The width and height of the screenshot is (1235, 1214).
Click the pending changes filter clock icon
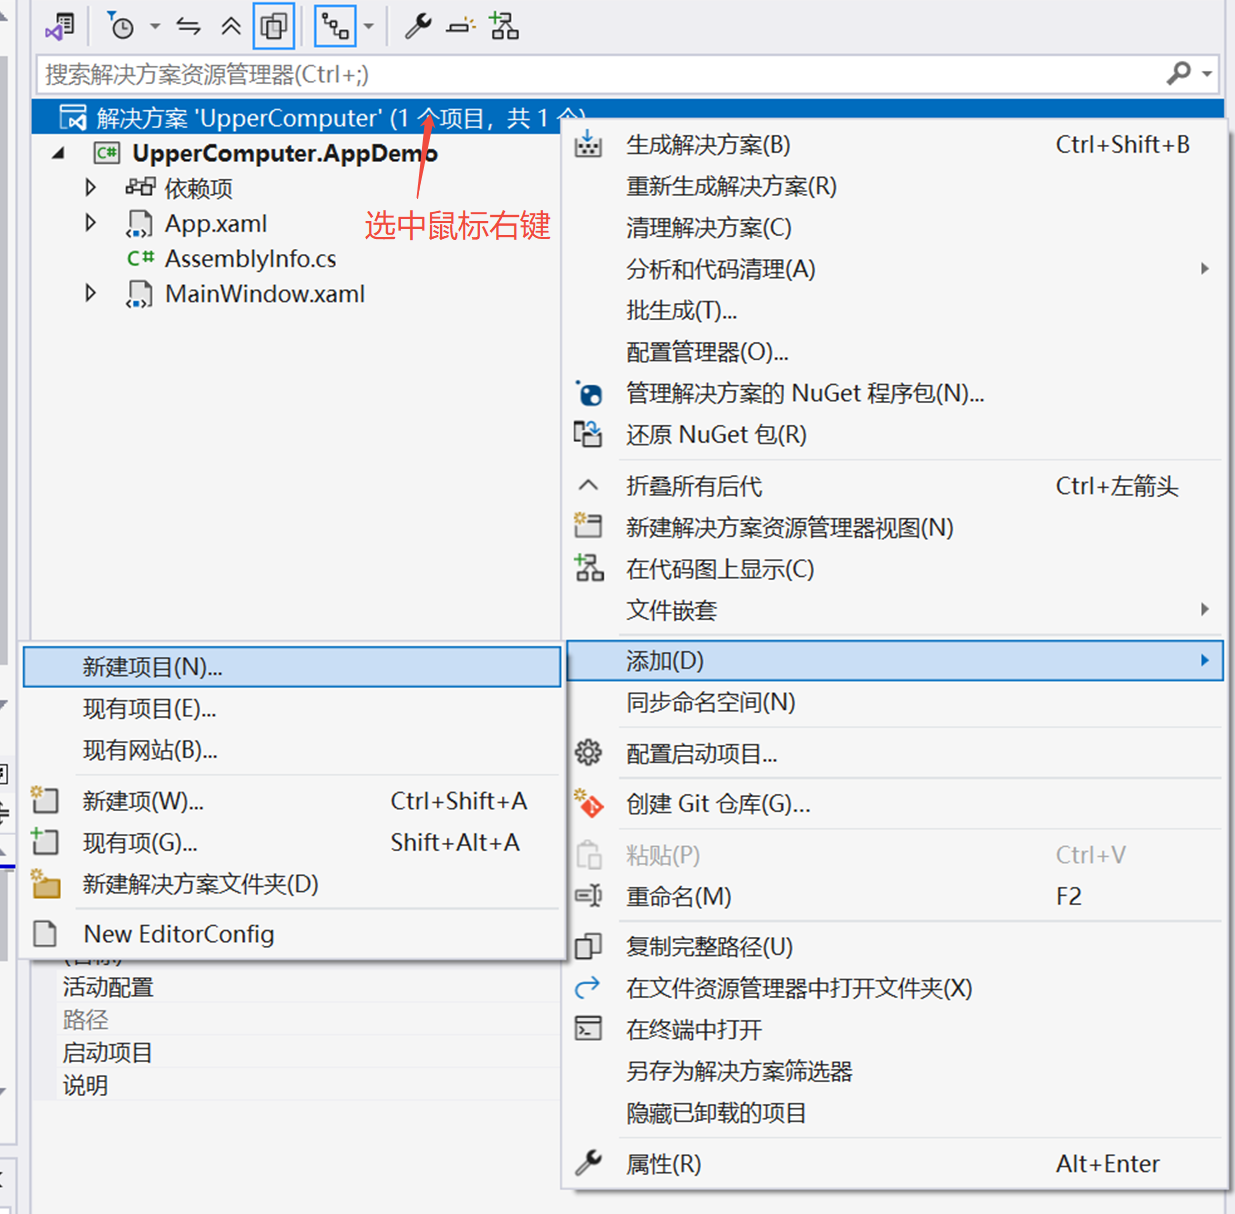(121, 27)
